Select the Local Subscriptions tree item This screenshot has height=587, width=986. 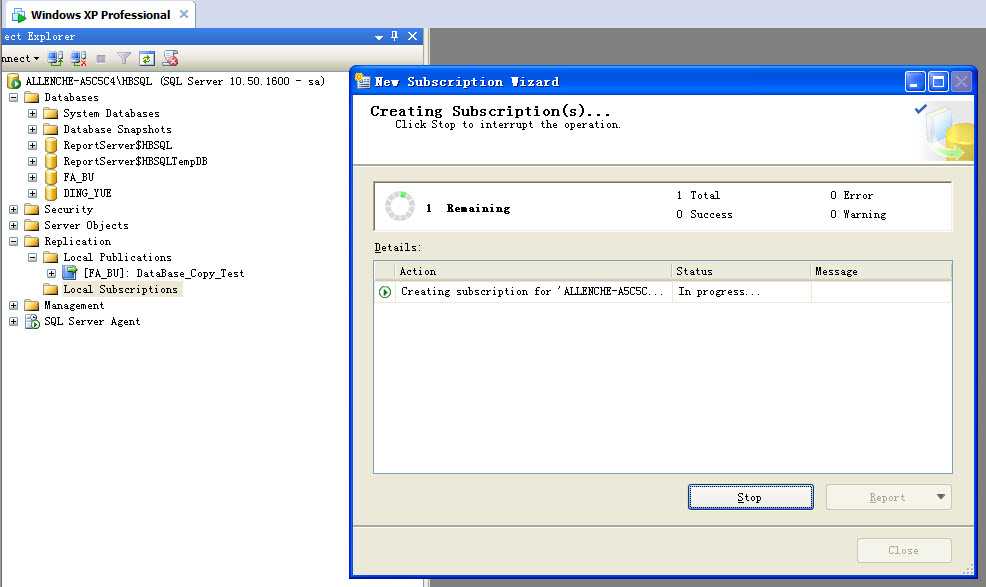(x=121, y=289)
